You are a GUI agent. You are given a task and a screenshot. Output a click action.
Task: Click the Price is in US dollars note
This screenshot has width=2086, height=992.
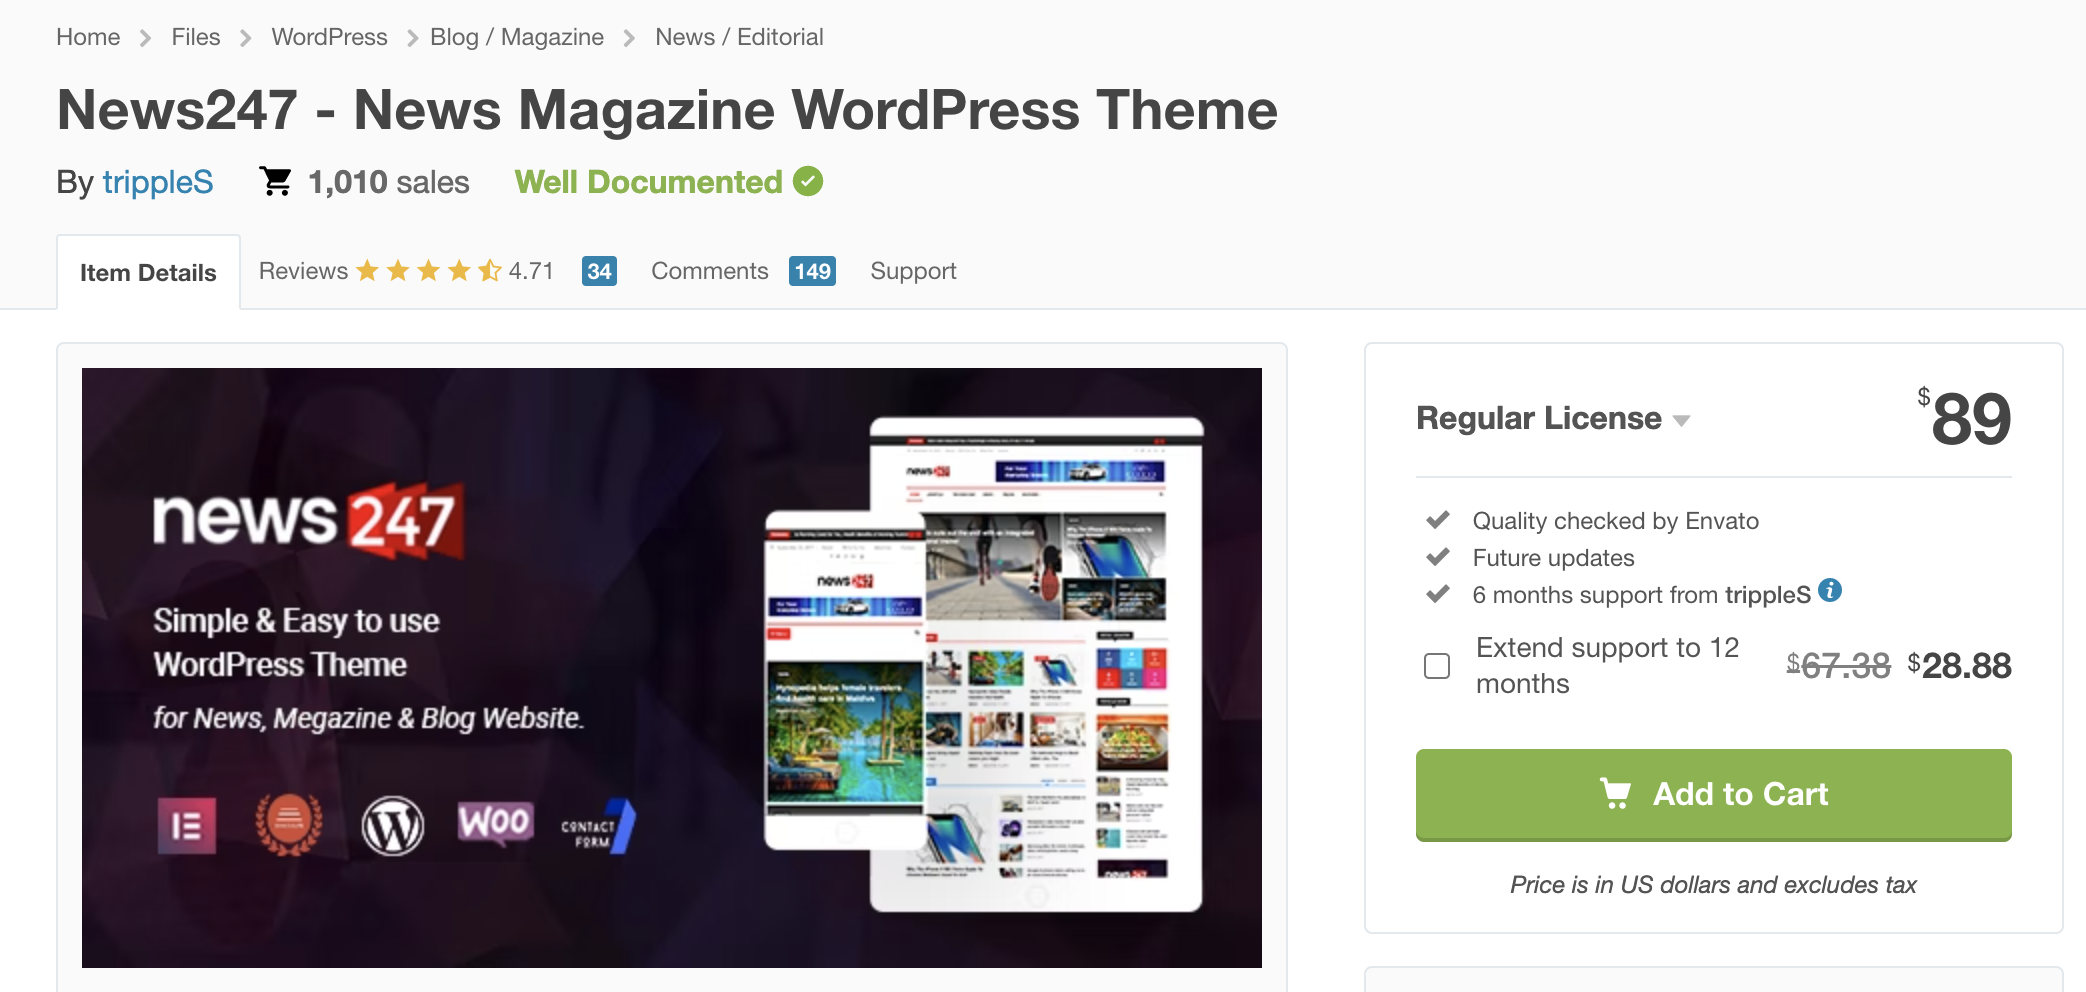[x=1713, y=885]
